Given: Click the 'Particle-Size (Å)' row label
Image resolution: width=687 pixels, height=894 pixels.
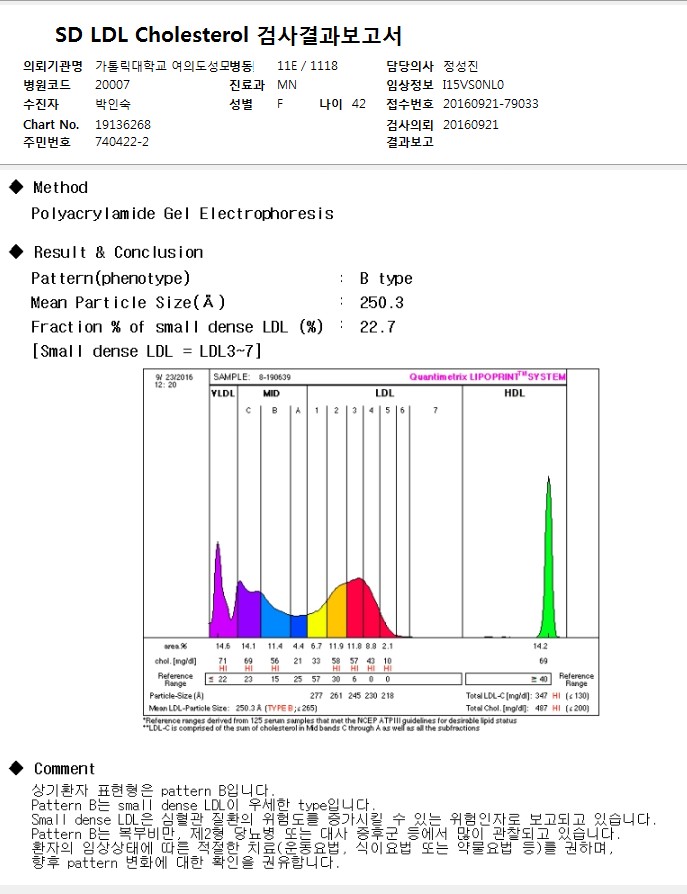Looking at the screenshot, I should tap(176, 696).
